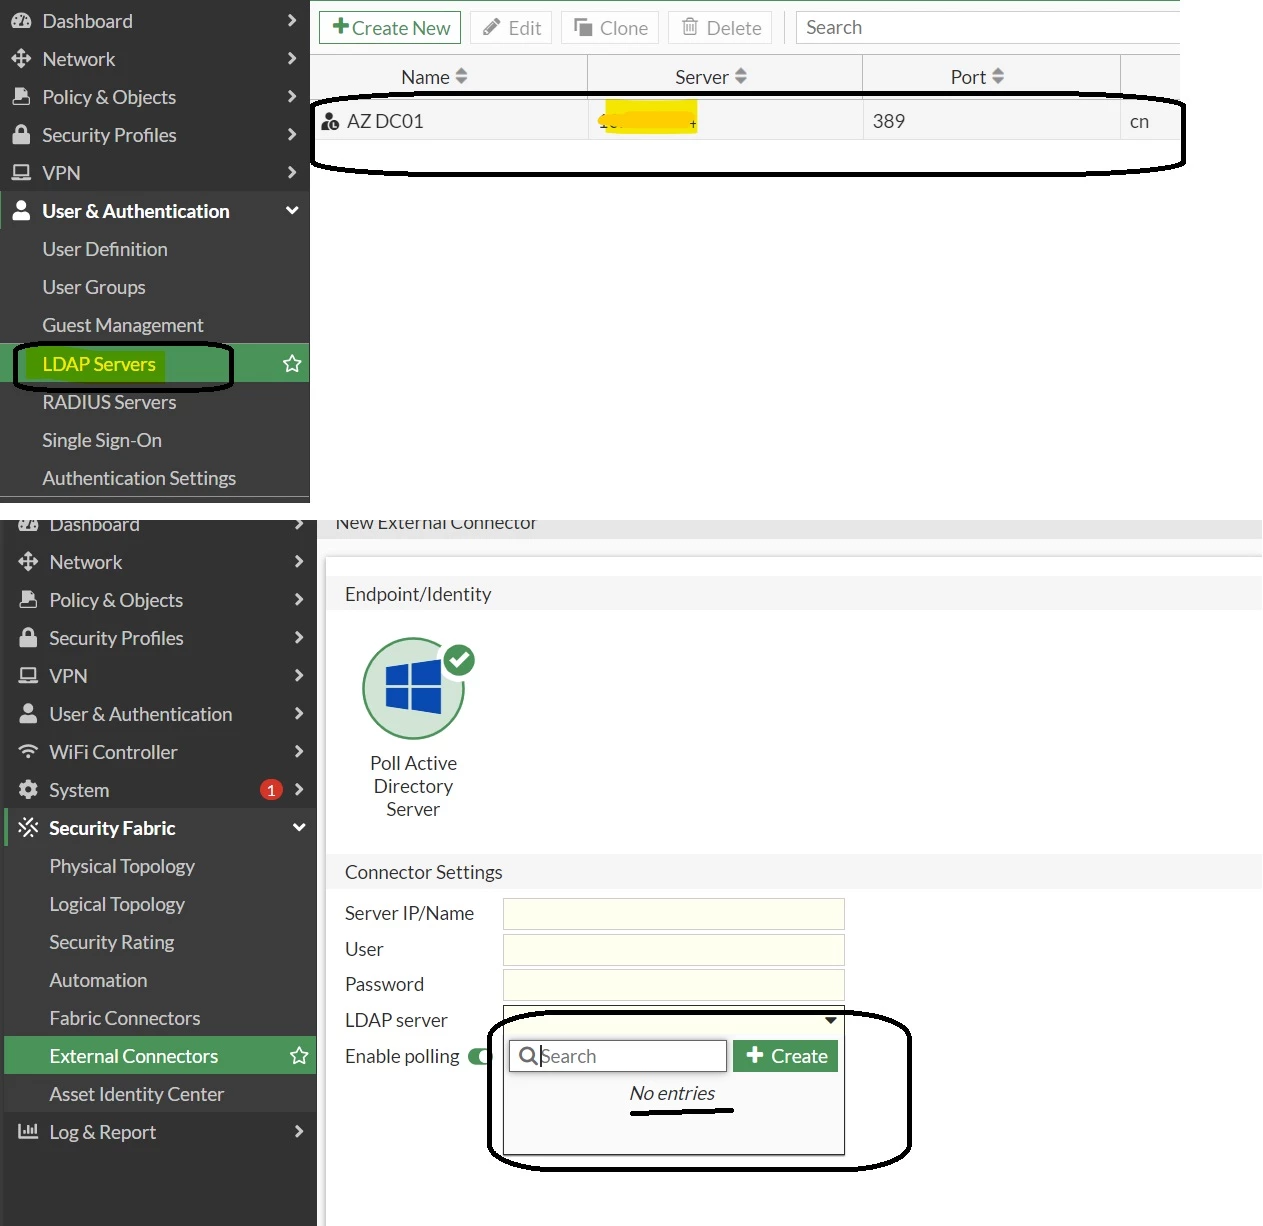This screenshot has height=1226, width=1263.
Task: Collapse User & Authentication chevron in upper sidebar
Action: coord(292,211)
